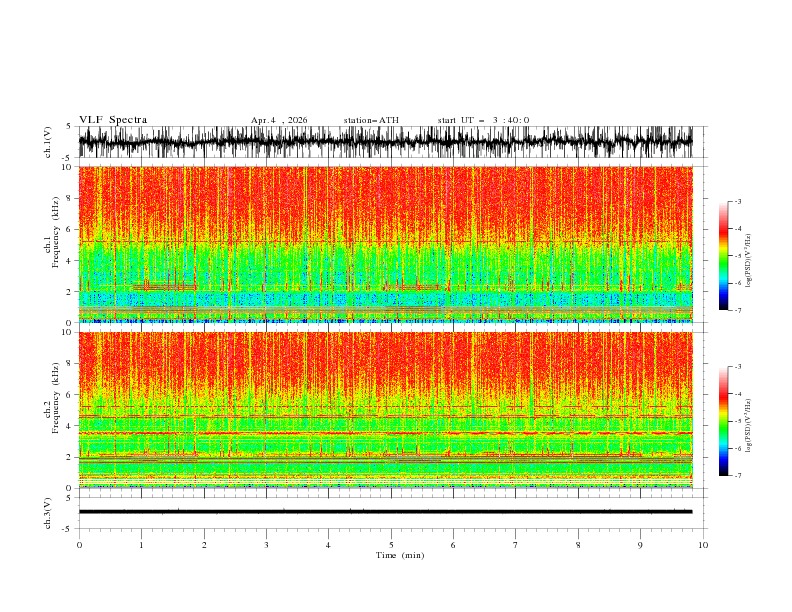Click ch.1 frequency tick label '6'

tap(70, 229)
